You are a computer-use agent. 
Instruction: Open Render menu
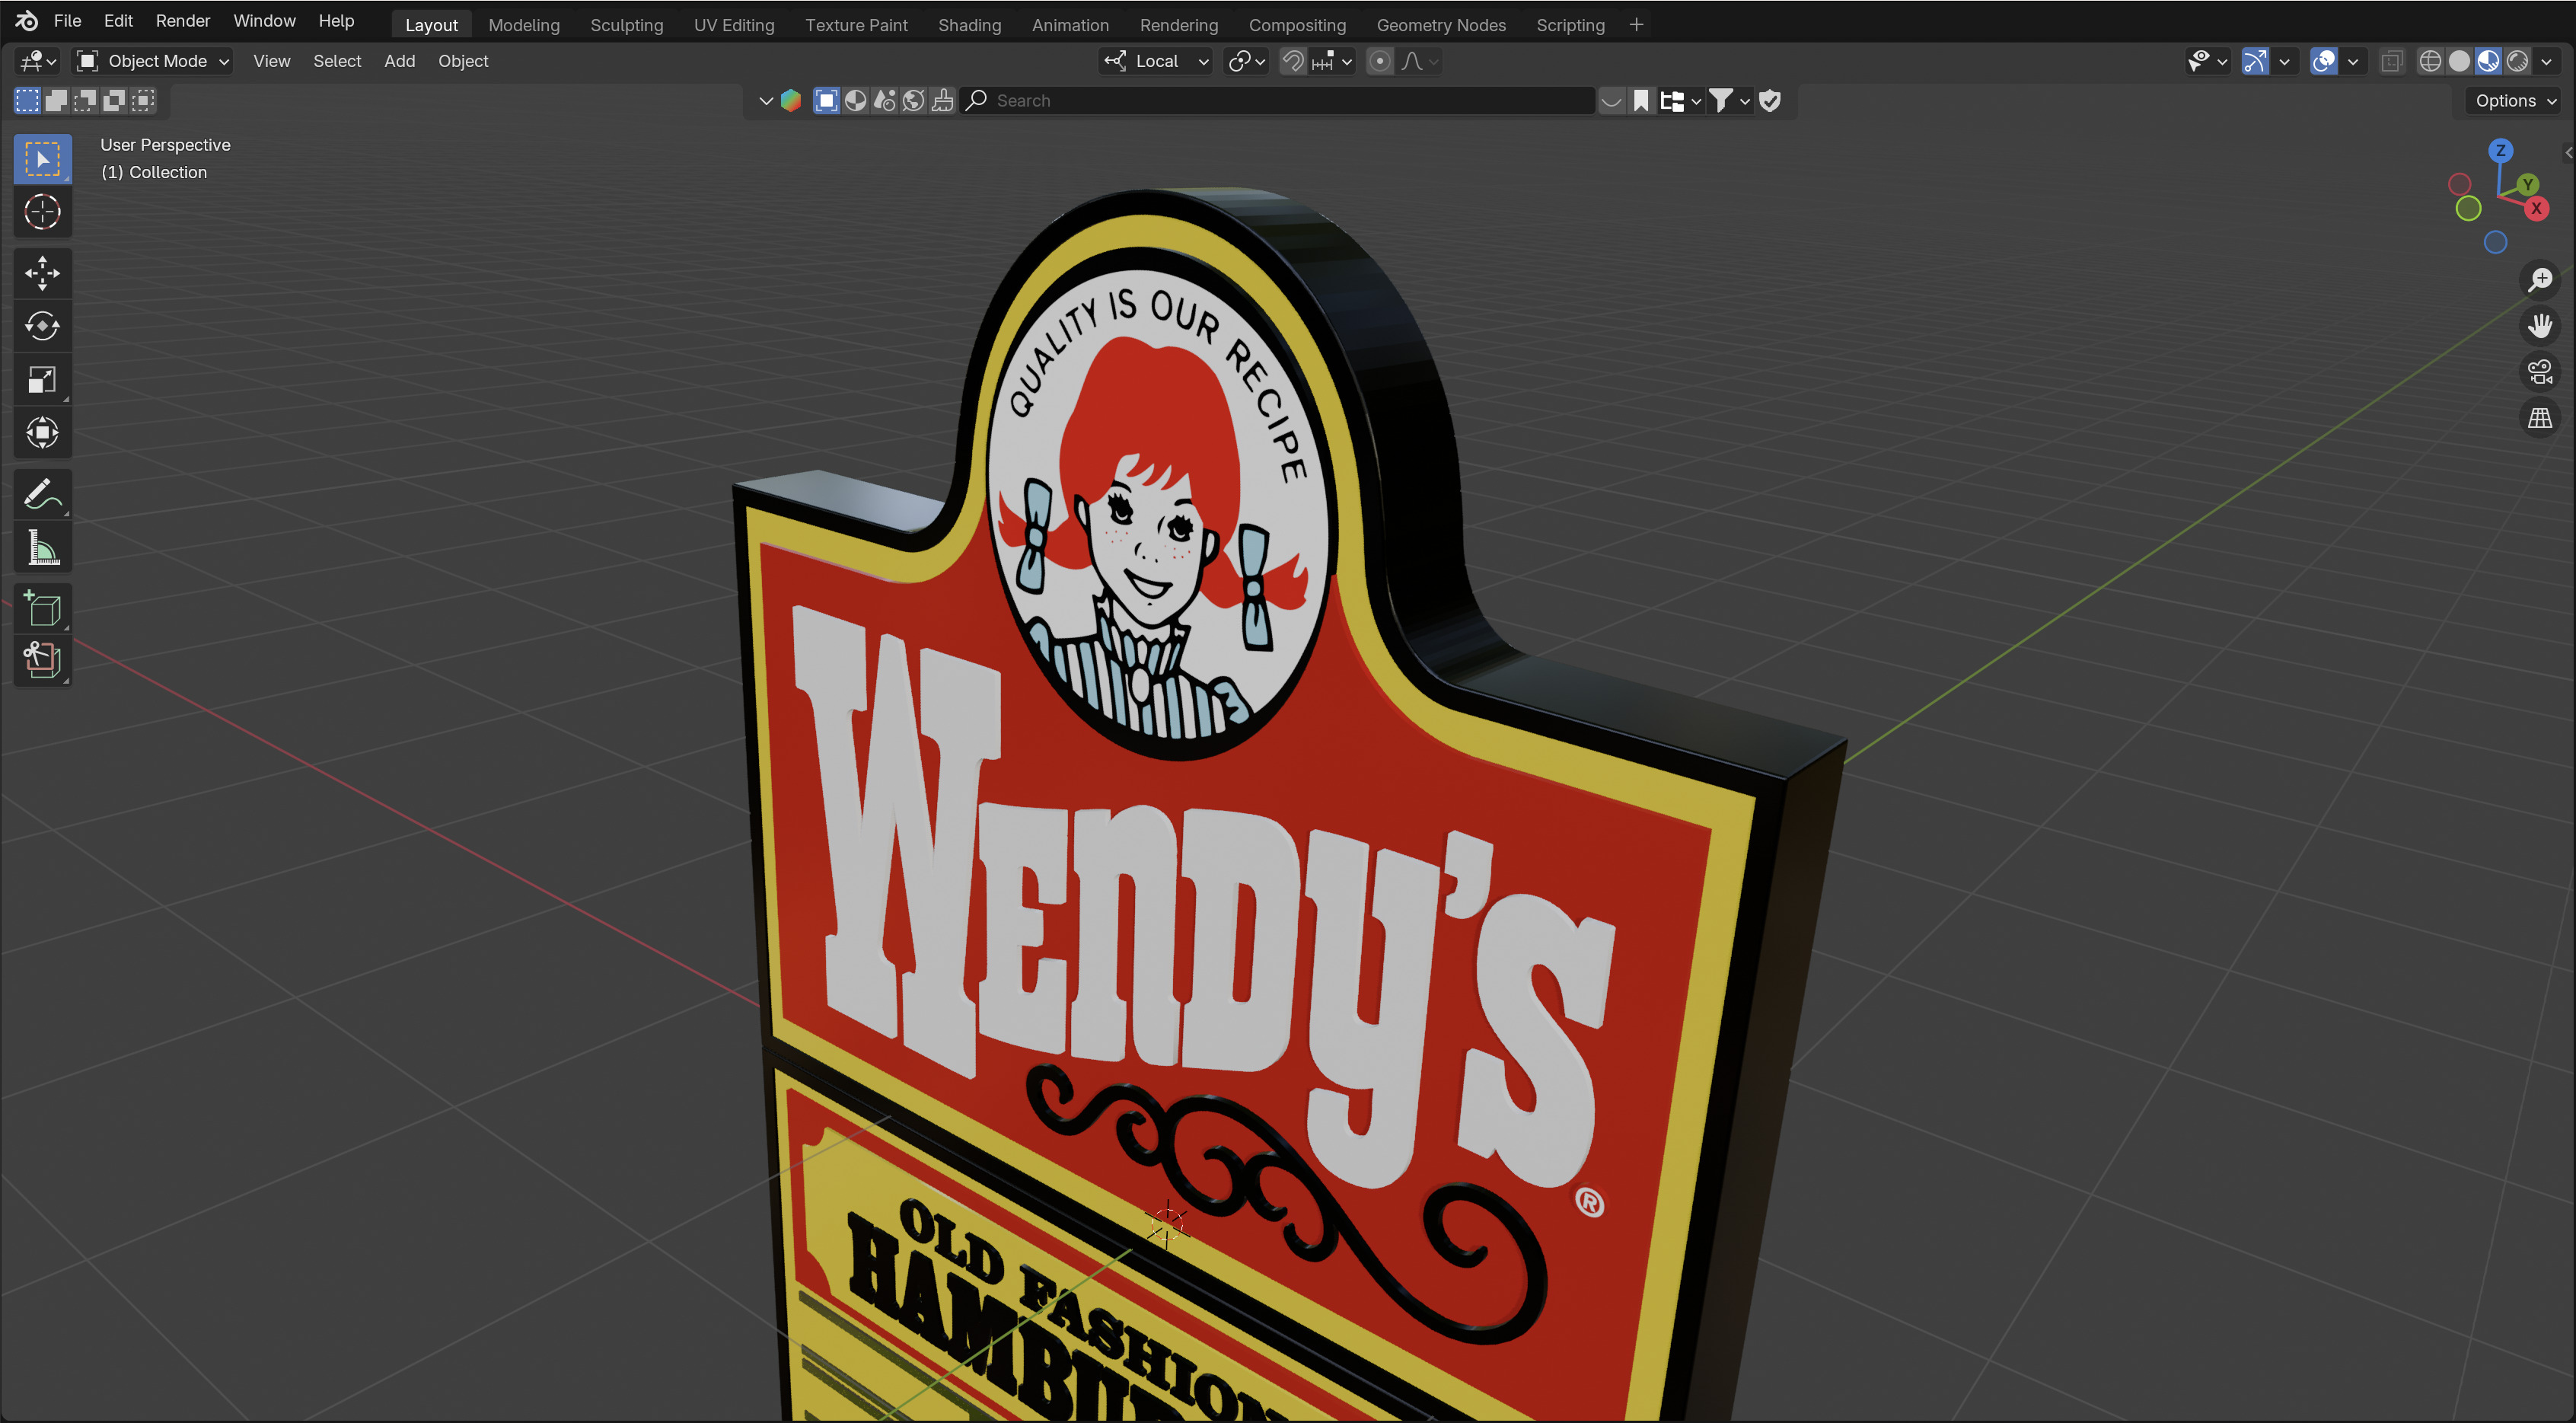point(183,21)
